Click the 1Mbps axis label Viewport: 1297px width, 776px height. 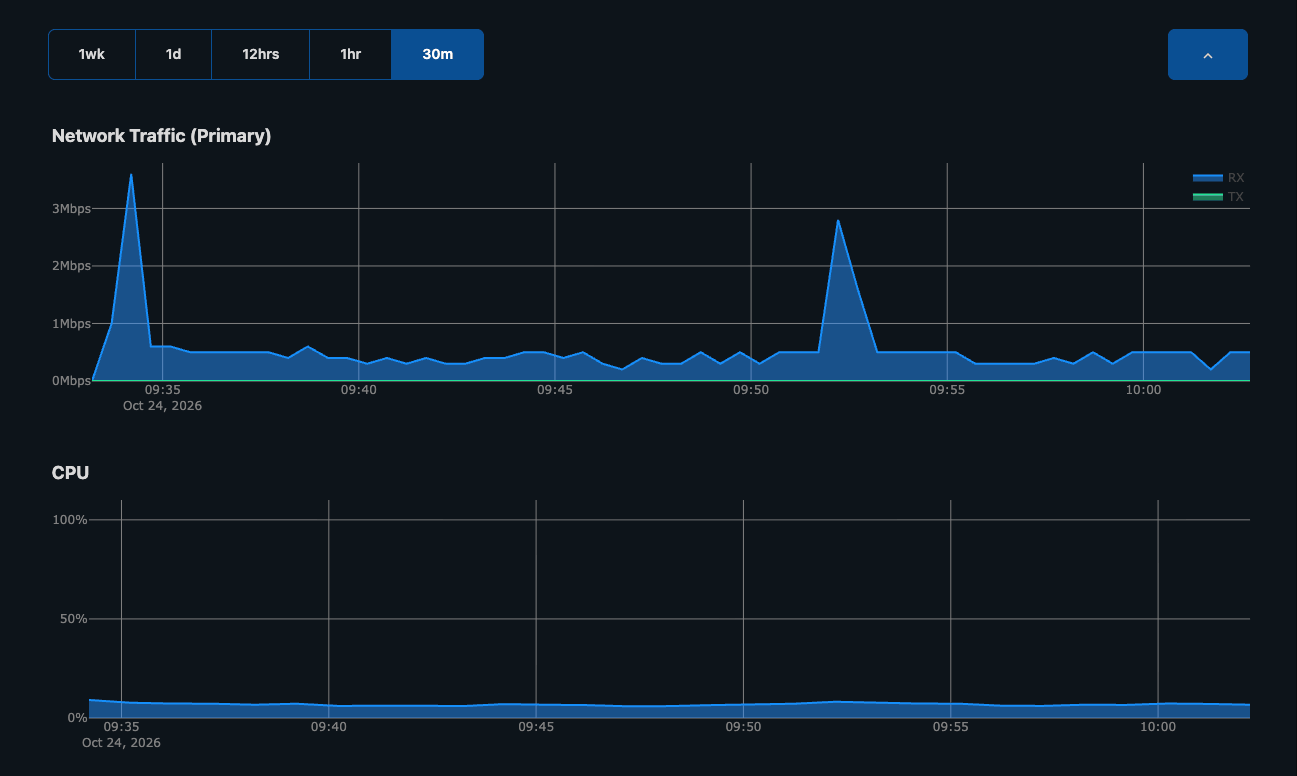pyautogui.click(x=71, y=324)
